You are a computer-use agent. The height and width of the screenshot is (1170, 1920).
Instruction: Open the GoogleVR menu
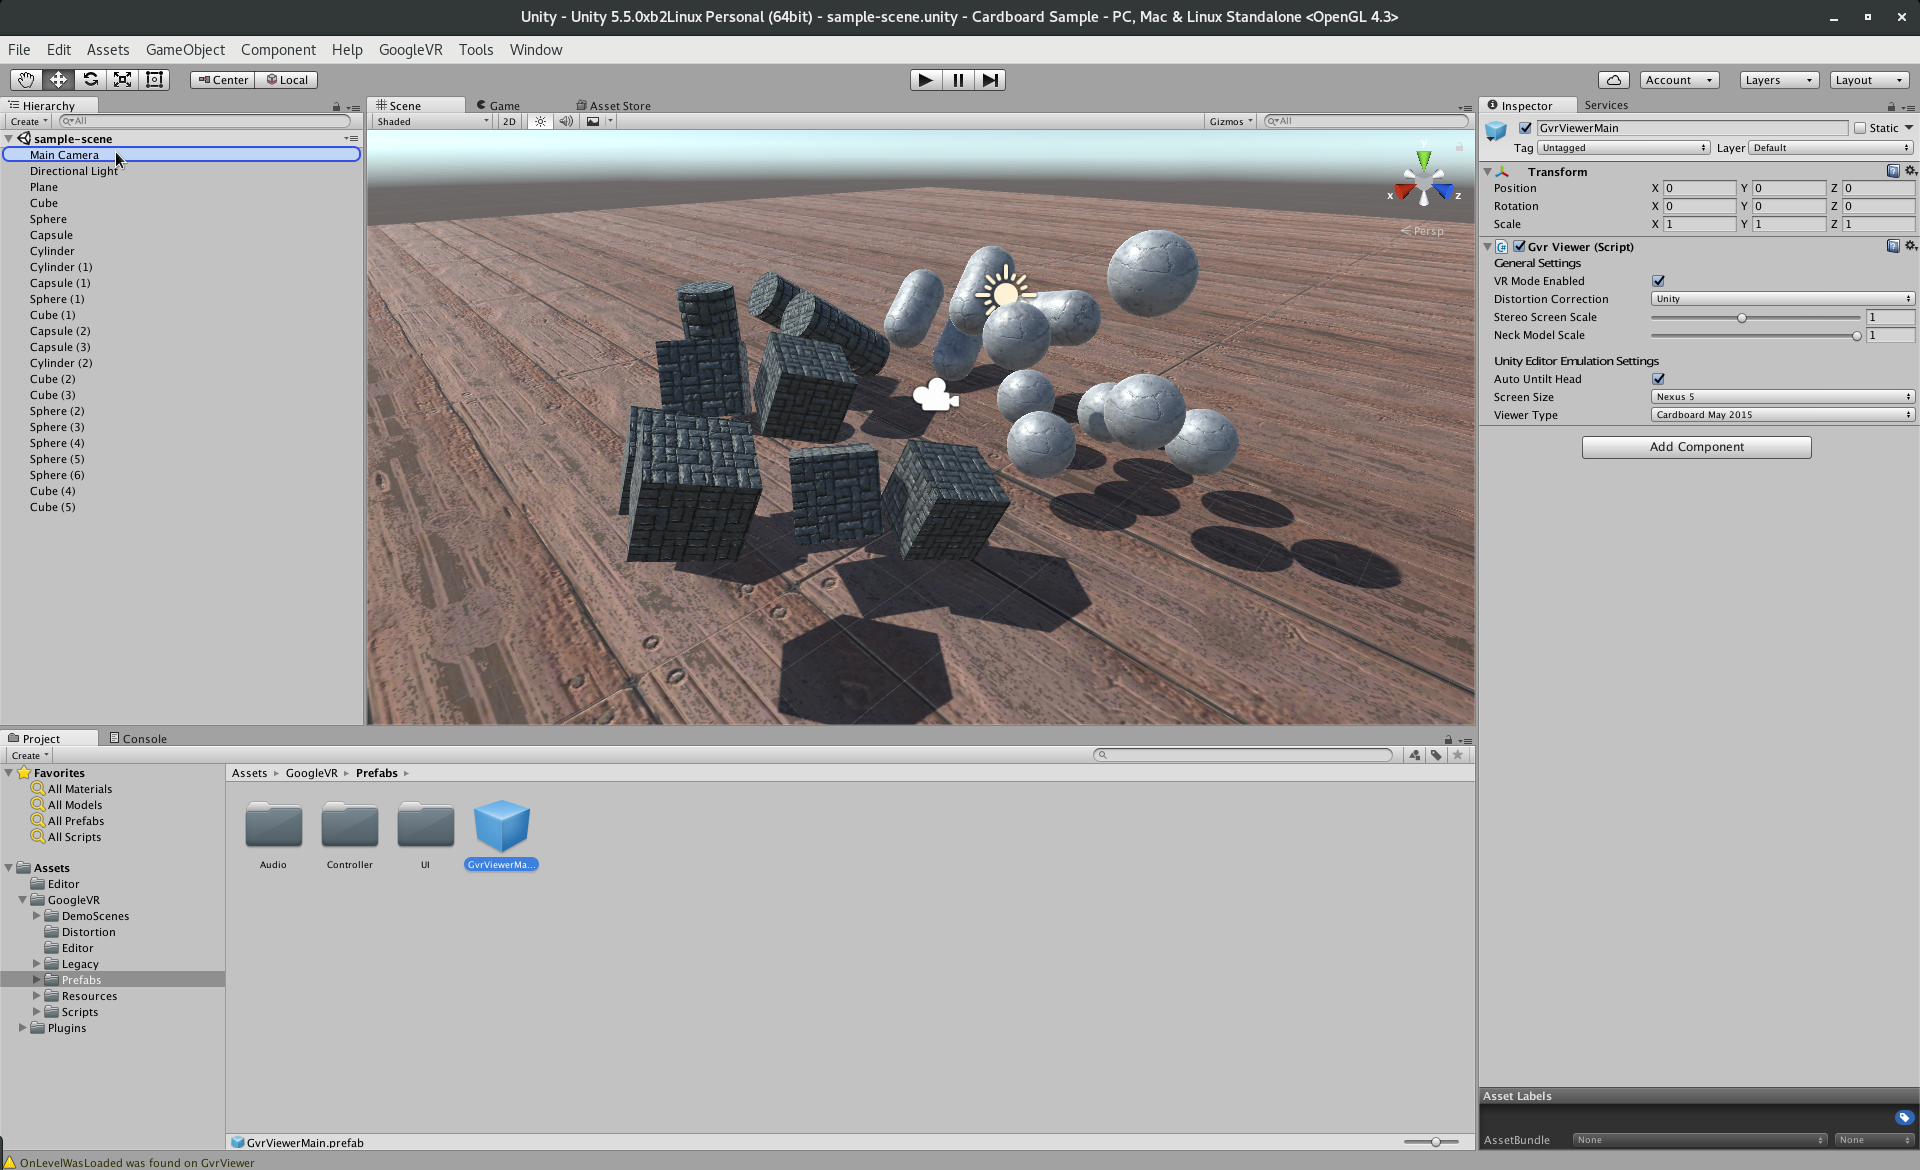tap(410, 50)
